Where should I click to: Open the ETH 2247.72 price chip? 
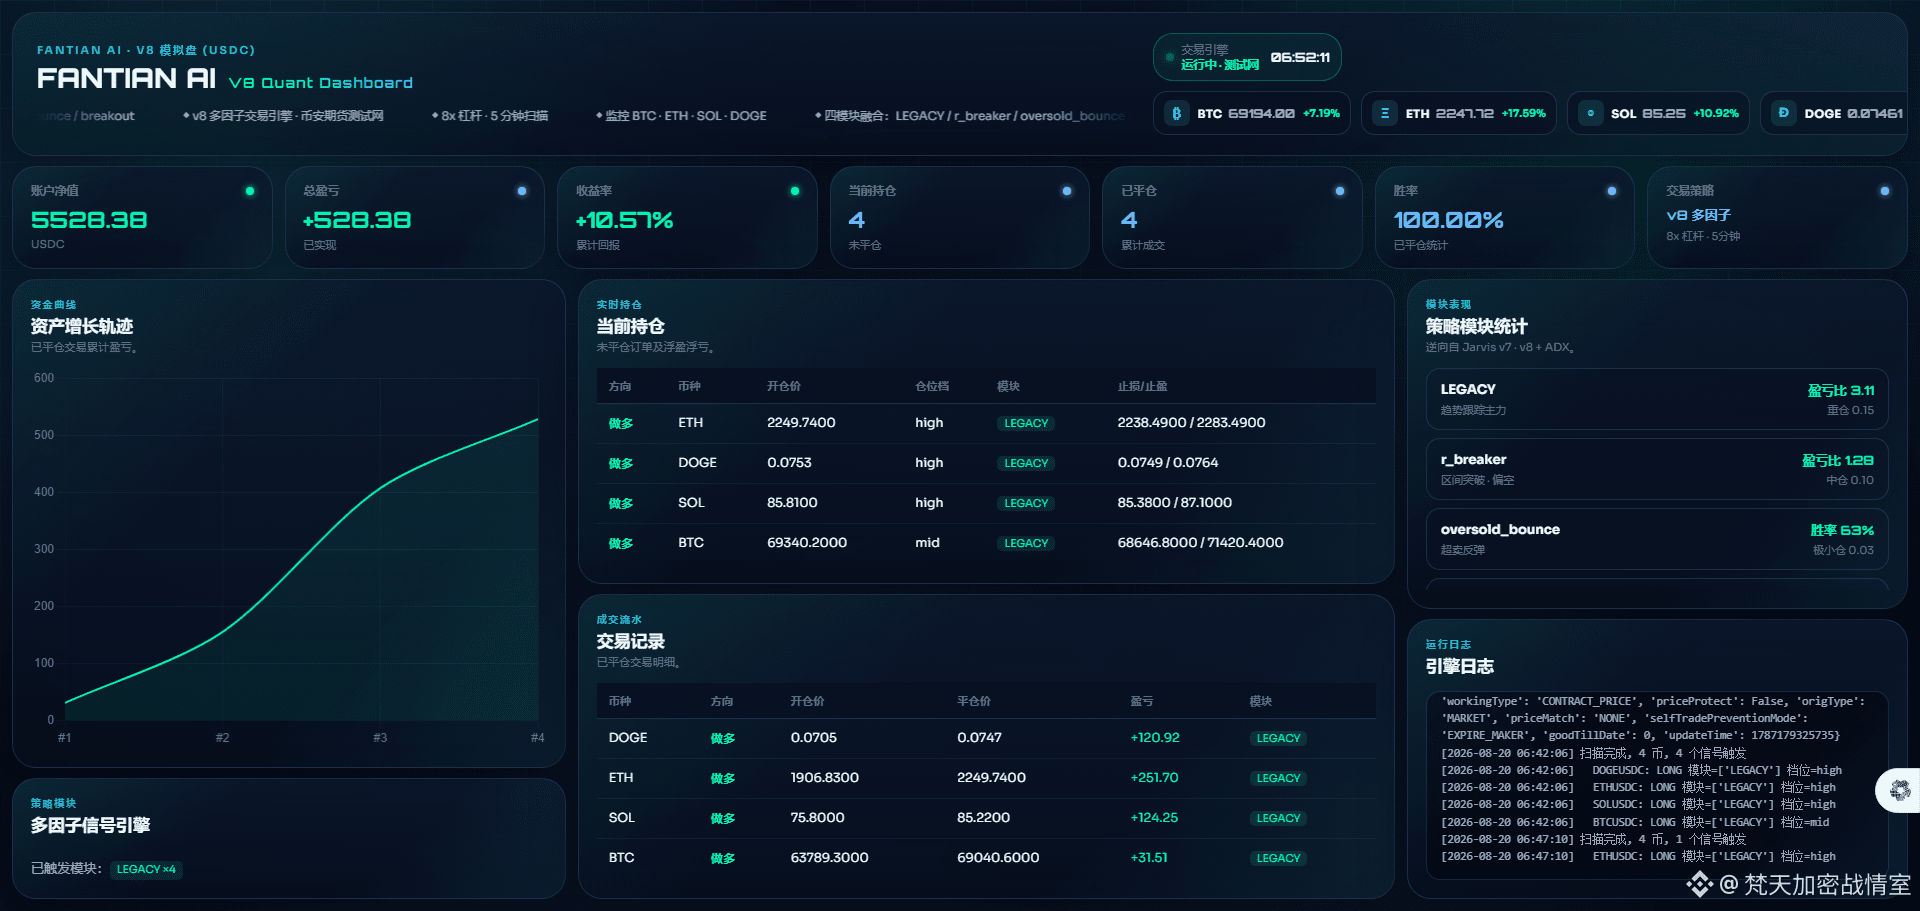coord(1459,114)
